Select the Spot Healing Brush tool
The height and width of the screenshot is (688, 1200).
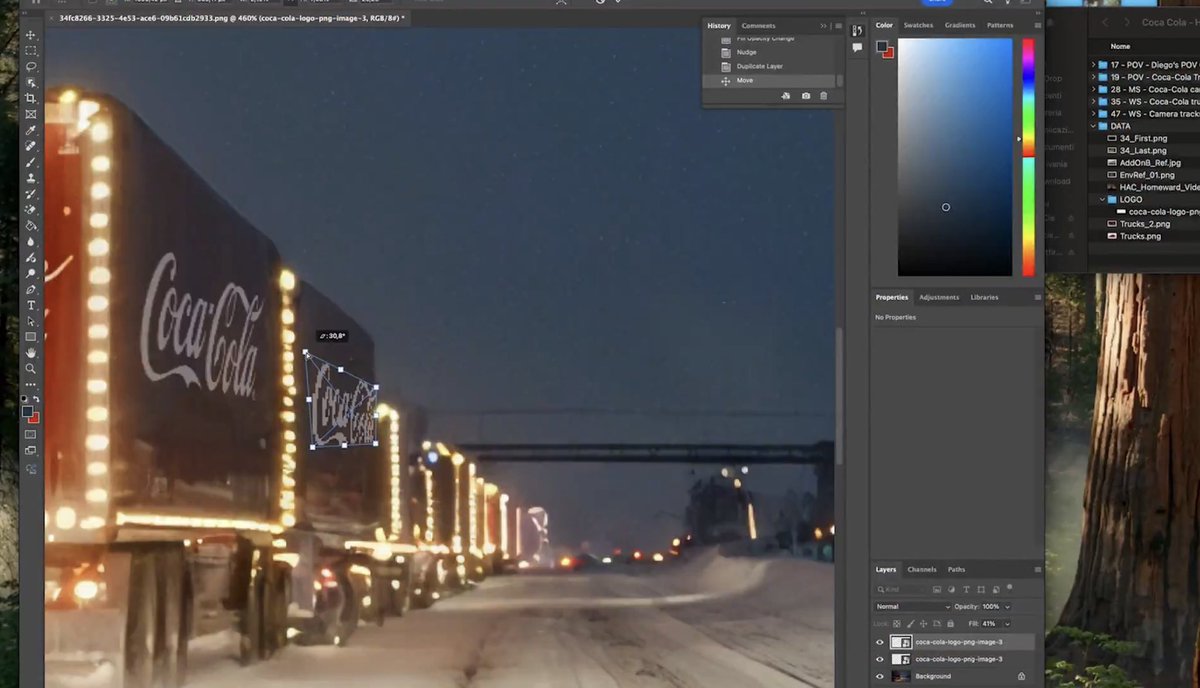(31, 146)
